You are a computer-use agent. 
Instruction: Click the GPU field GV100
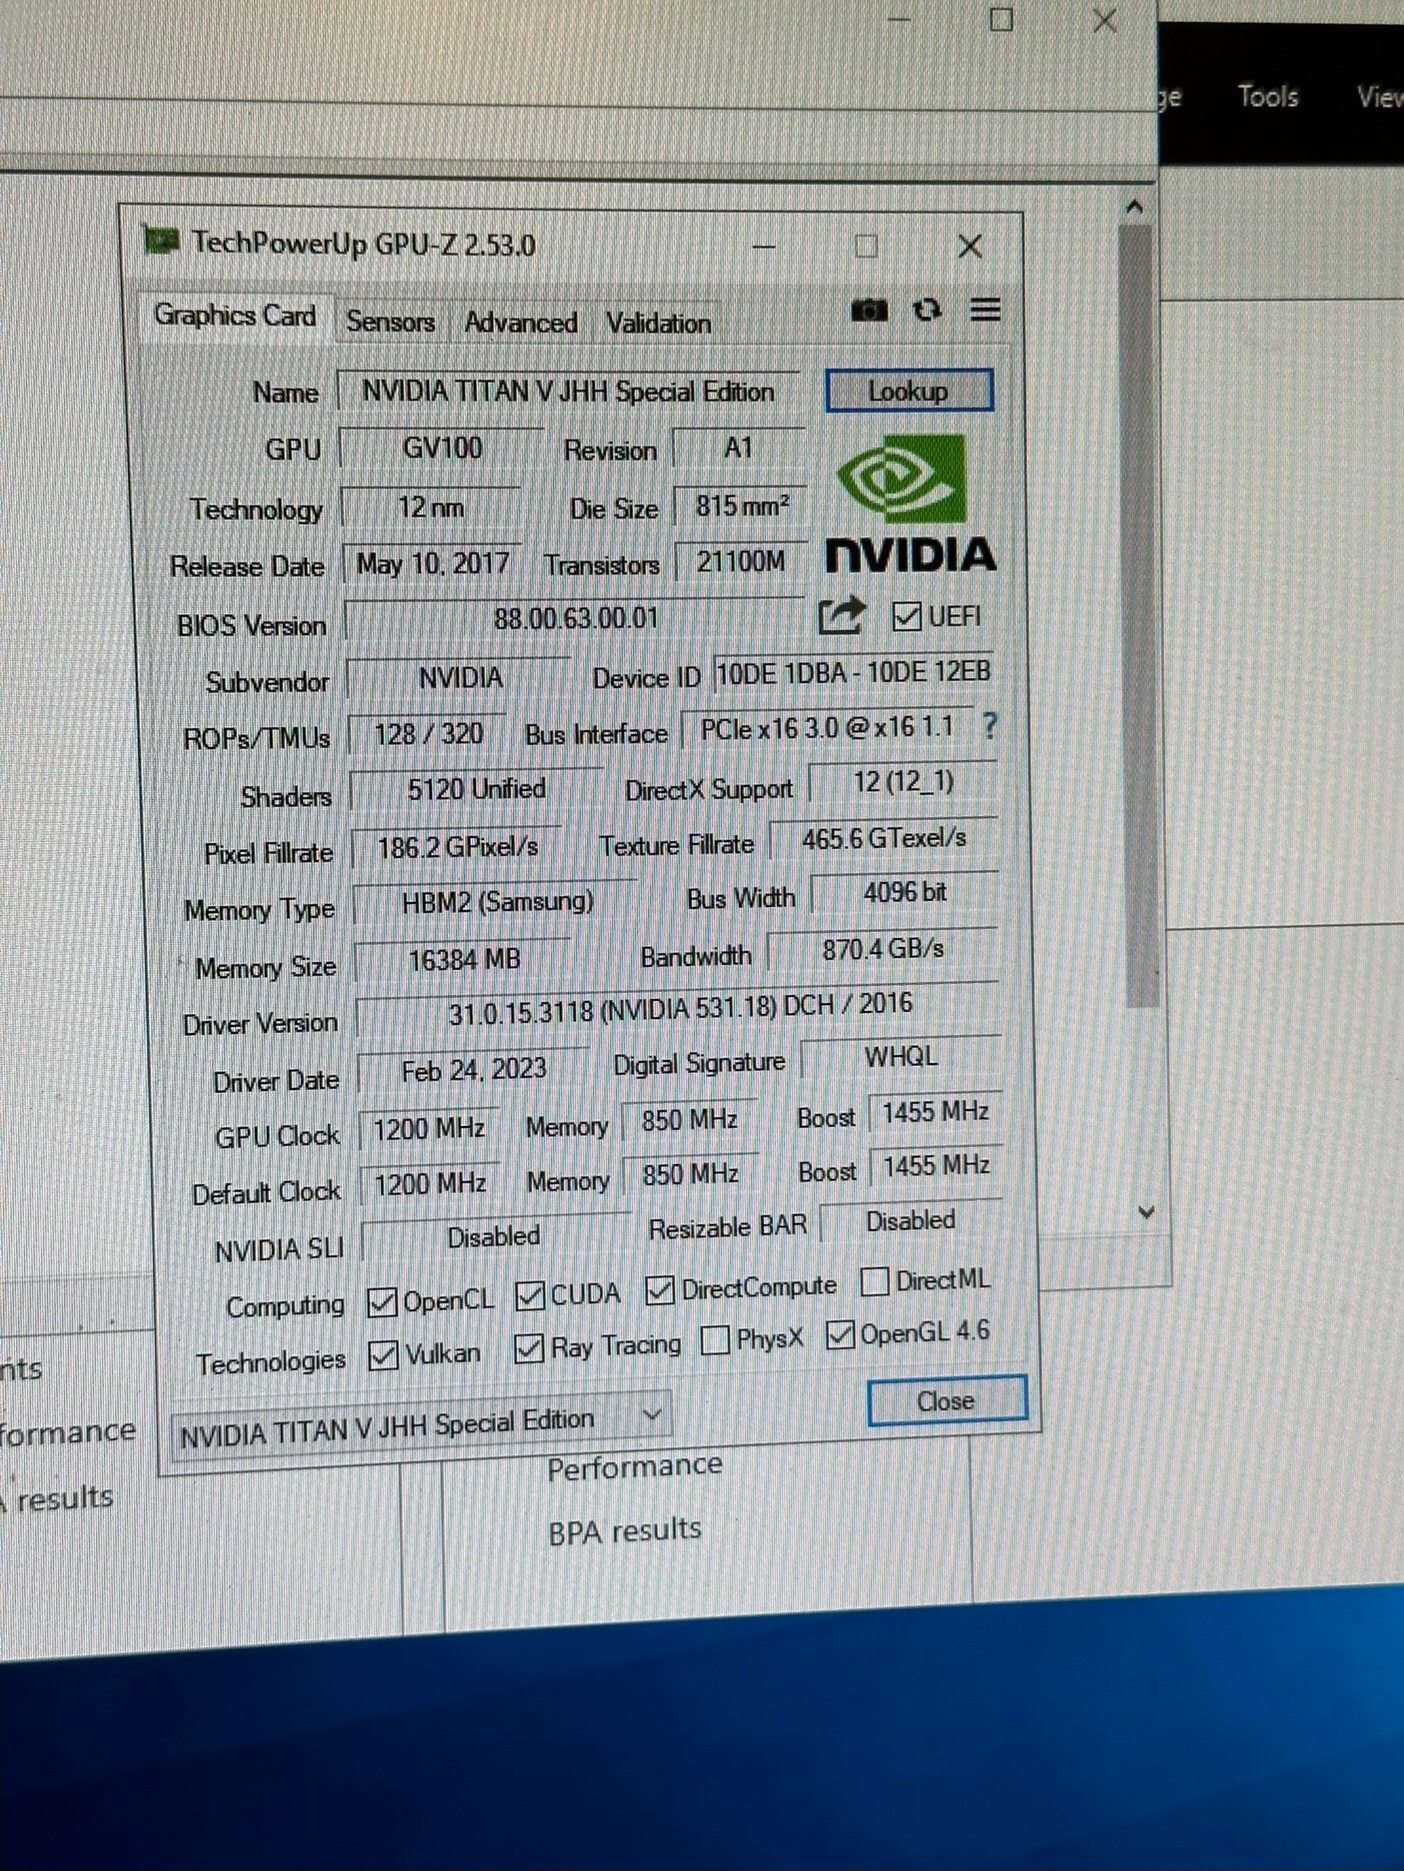coord(441,447)
